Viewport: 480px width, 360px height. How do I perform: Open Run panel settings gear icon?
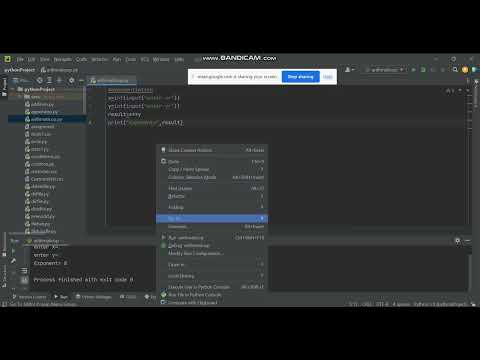(x=458, y=240)
